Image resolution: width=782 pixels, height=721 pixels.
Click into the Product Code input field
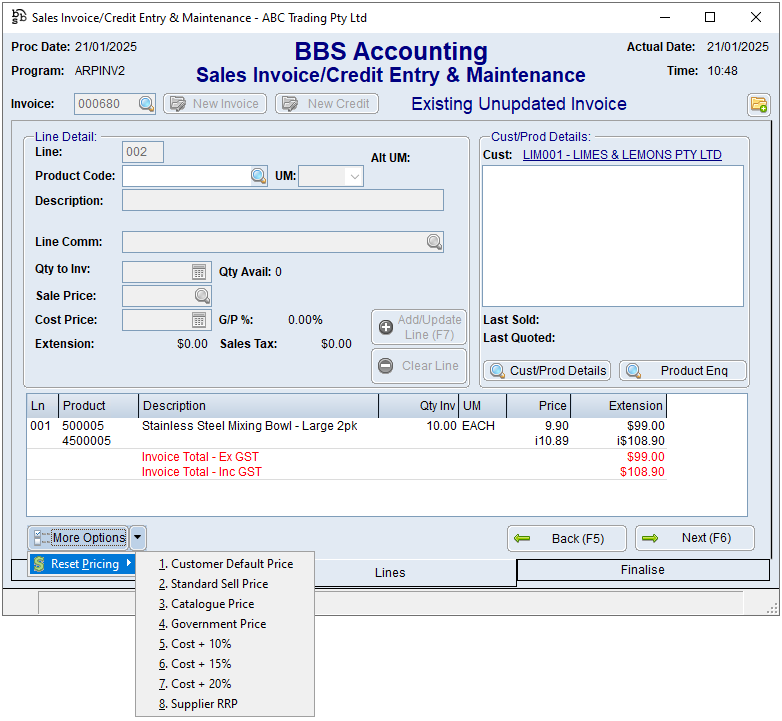186,176
